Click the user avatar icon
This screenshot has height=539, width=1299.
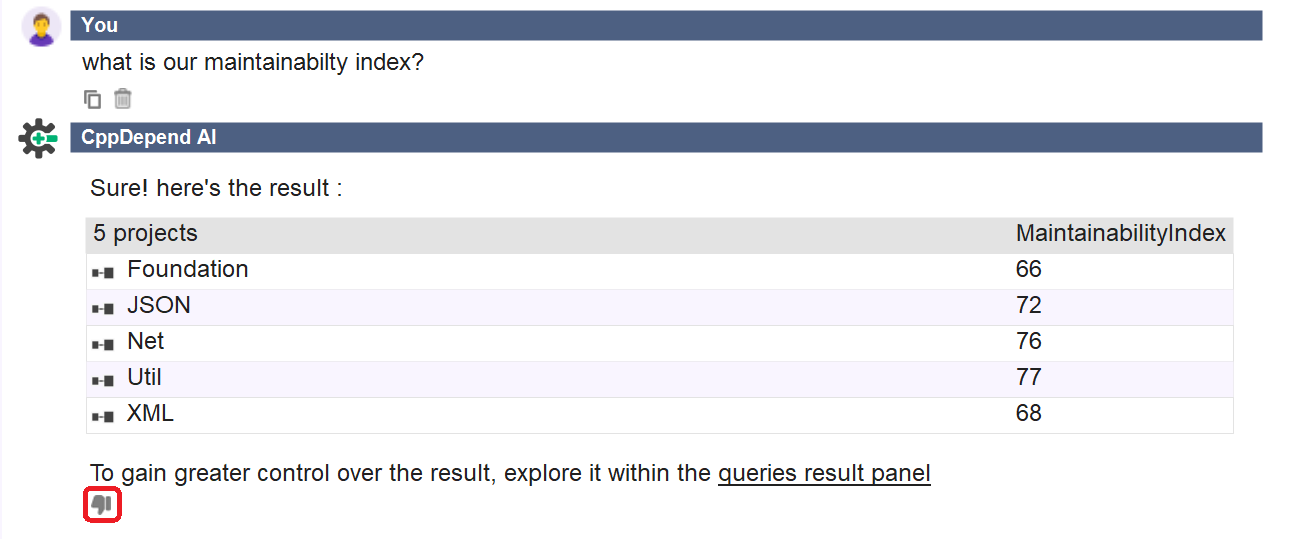click(41, 27)
